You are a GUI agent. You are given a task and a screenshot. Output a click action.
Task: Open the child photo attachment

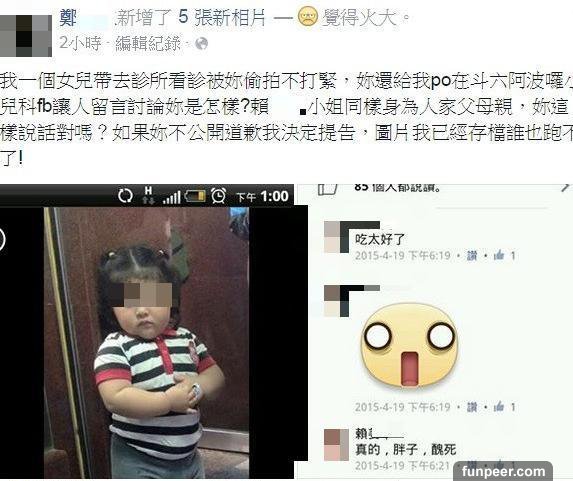coord(146,342)
